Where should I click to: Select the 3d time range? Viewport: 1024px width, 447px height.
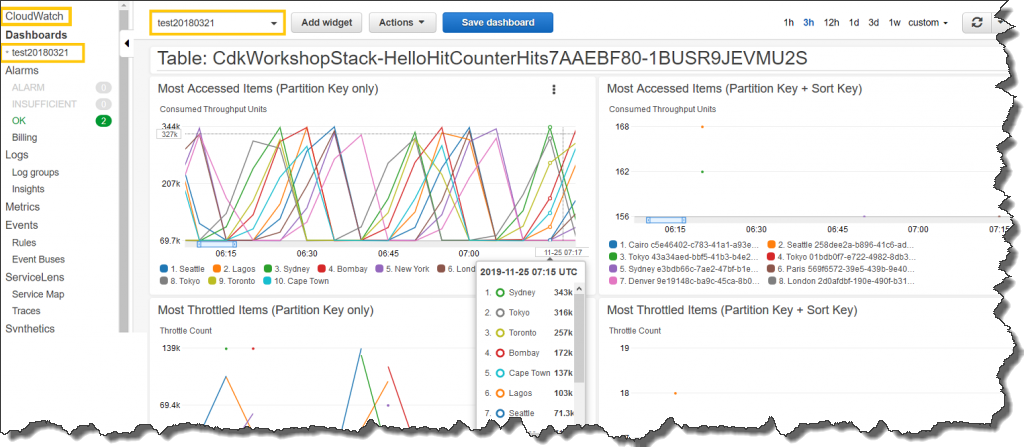click(x=874, y=22)
